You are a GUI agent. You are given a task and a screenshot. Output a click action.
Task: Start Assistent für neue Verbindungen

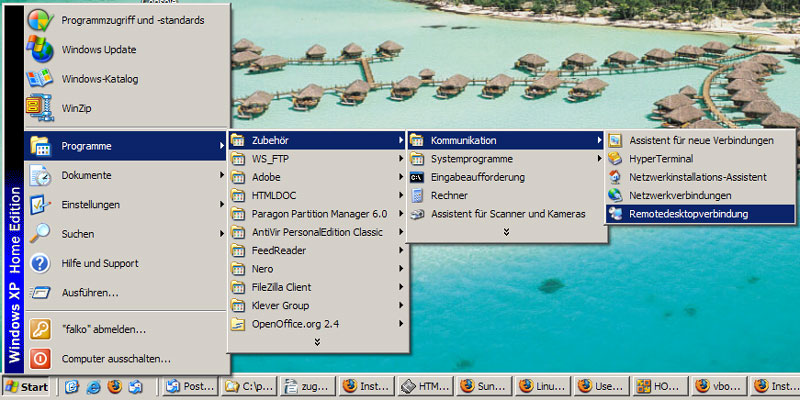[x=700, y=140]
